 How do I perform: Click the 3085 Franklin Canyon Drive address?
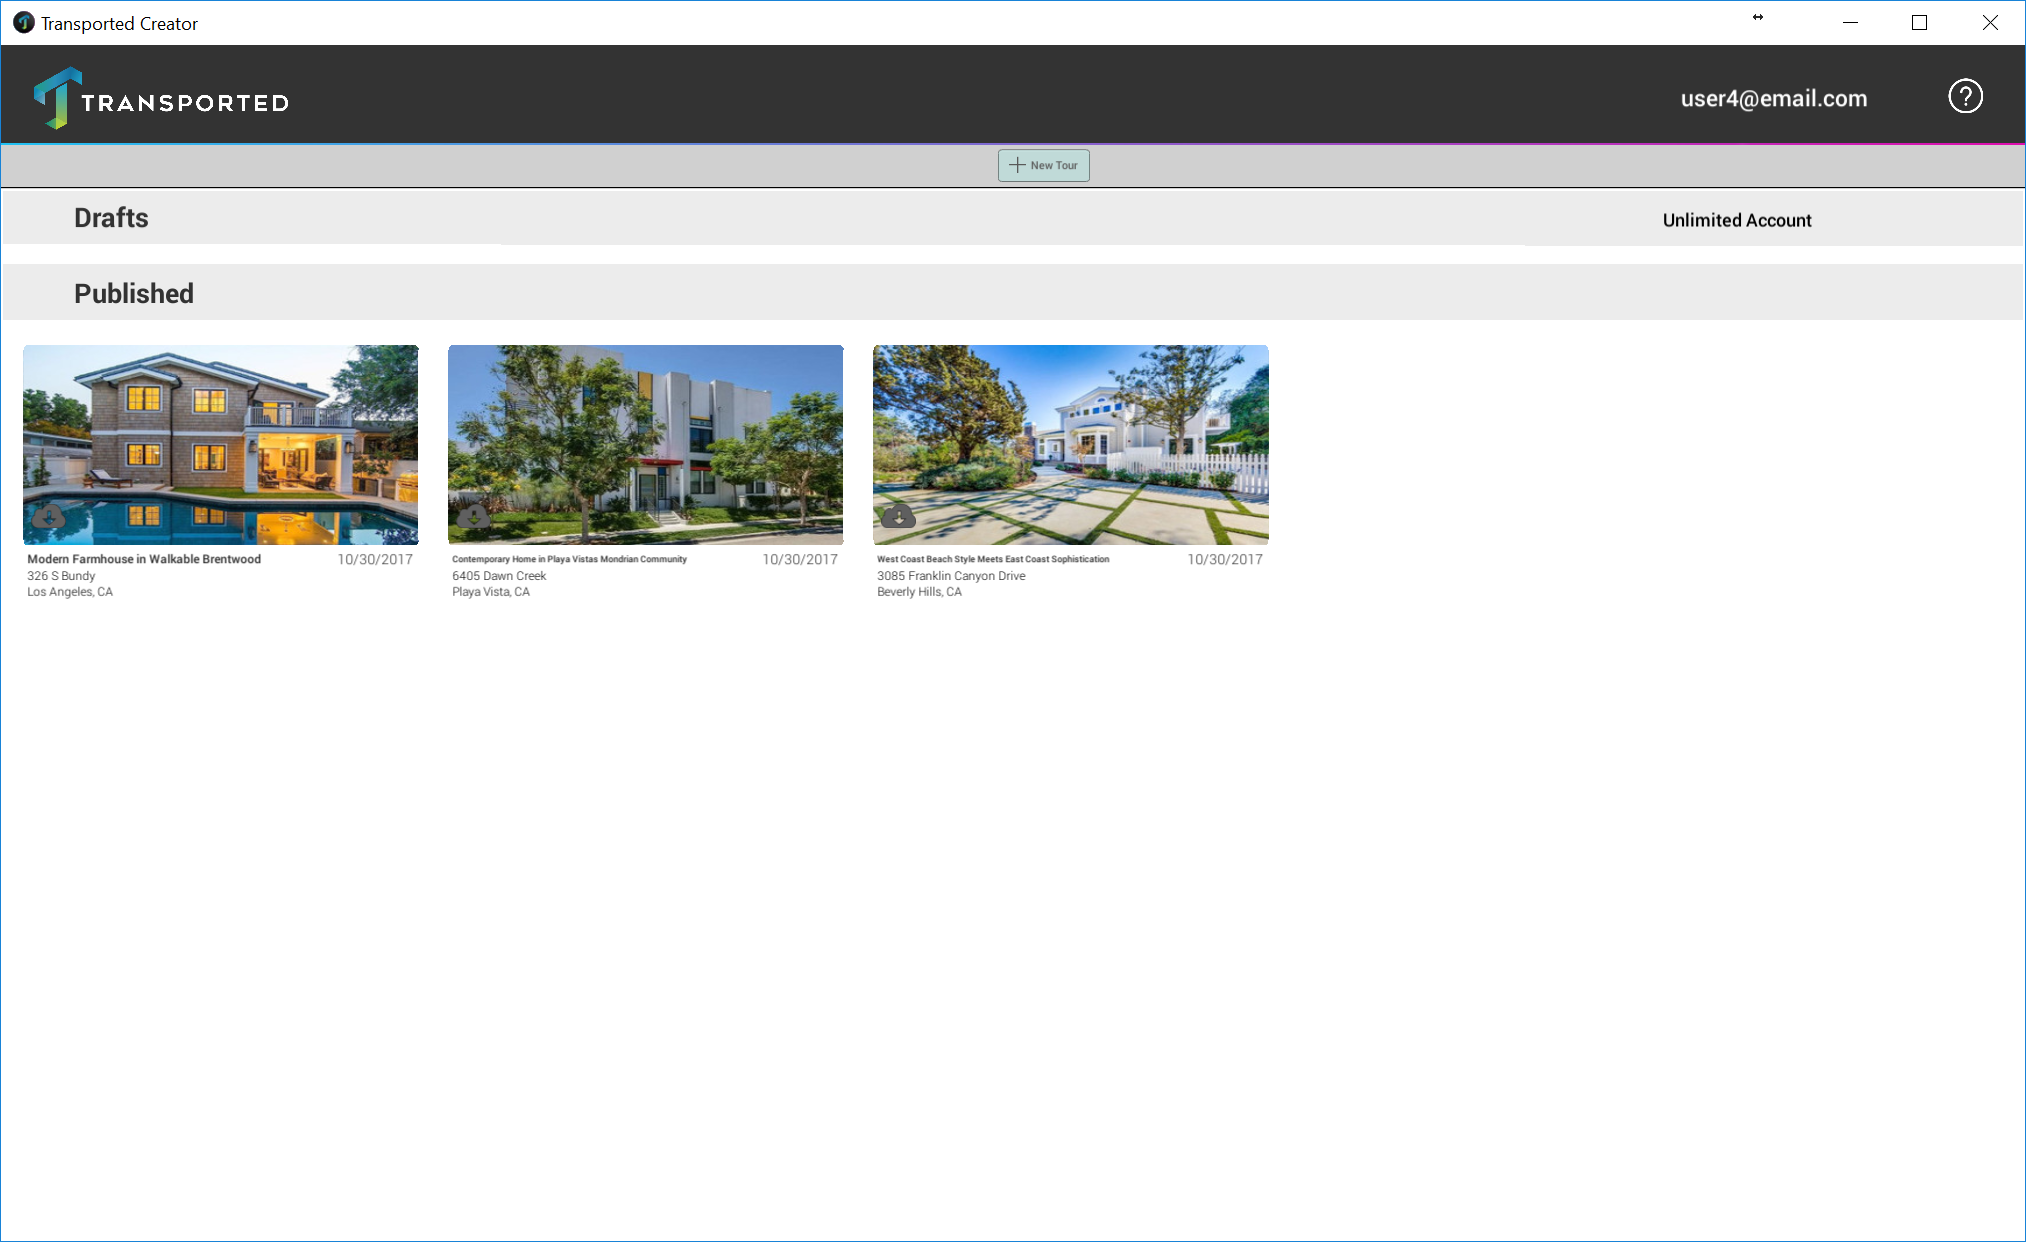point(951,576)
